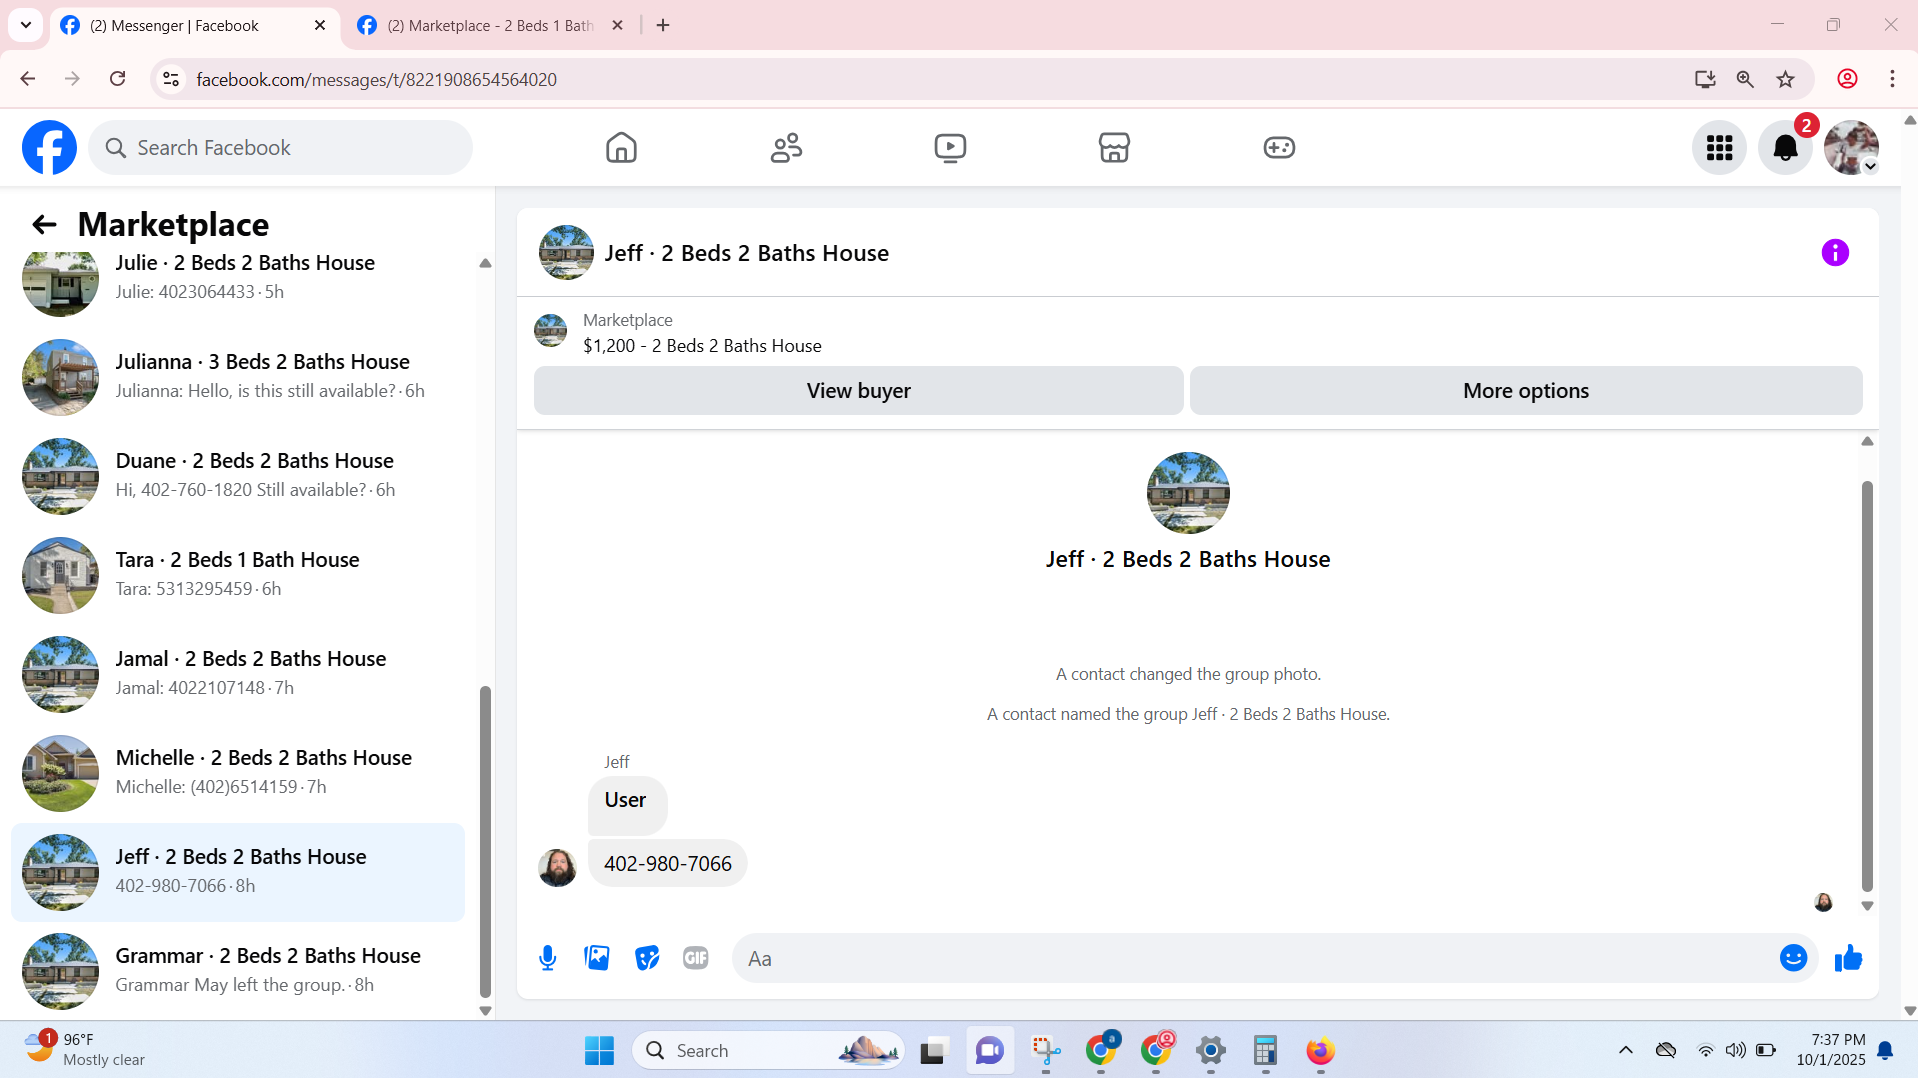Click the Windows taskbar Search box
Viewport: 1918px width, 1078px height.
(769, 1050)
